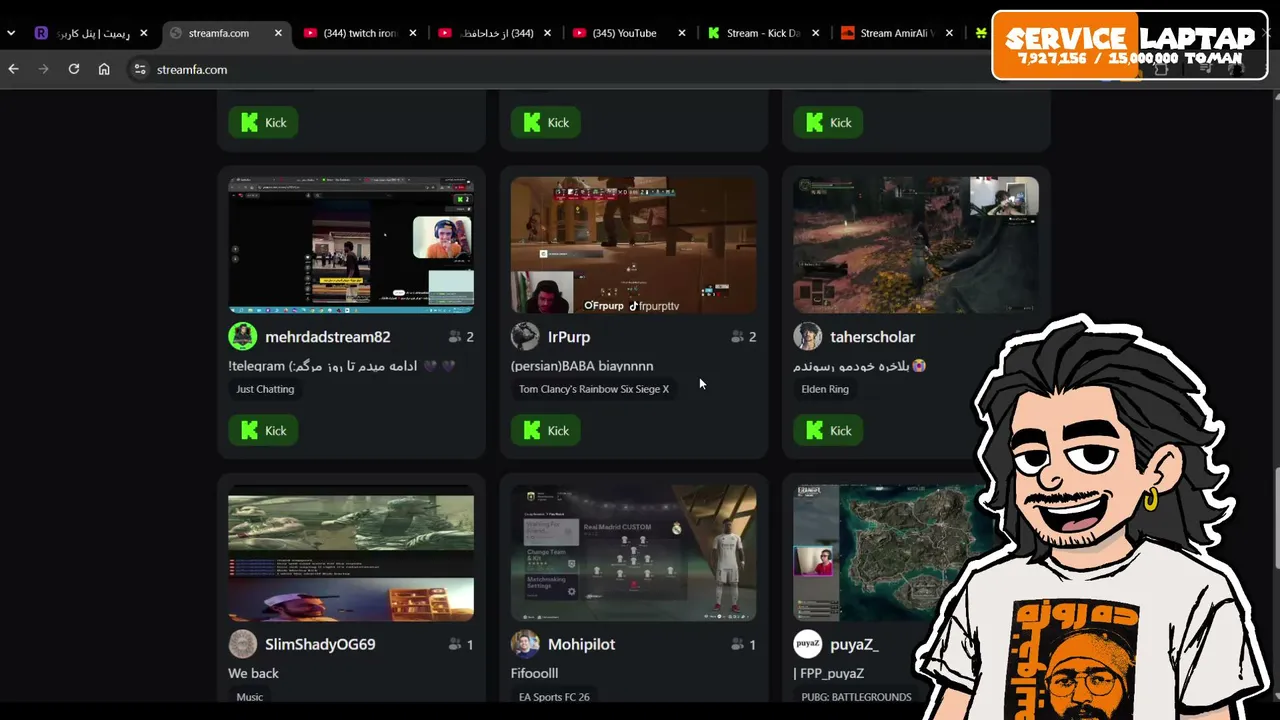The image size is (1280, 720).
Task: Click the stream title "Fifoolll"
Action: [534, 673]
